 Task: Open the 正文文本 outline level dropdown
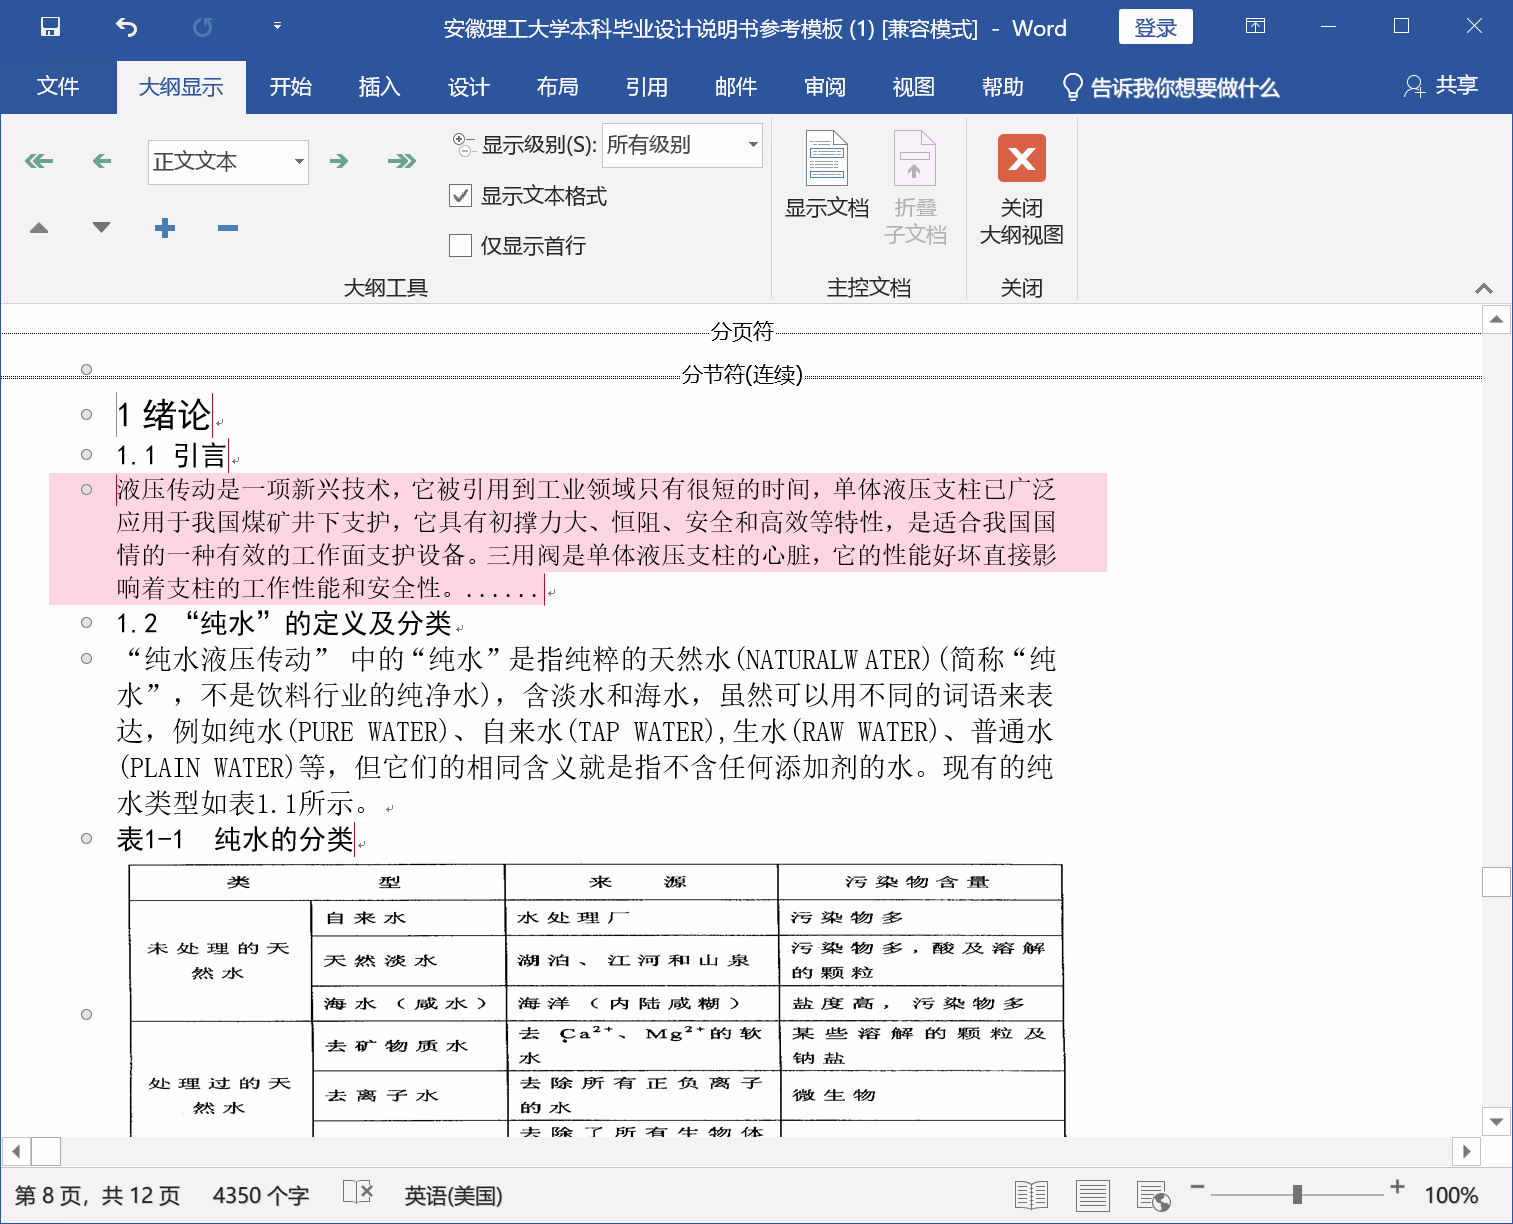298,162
